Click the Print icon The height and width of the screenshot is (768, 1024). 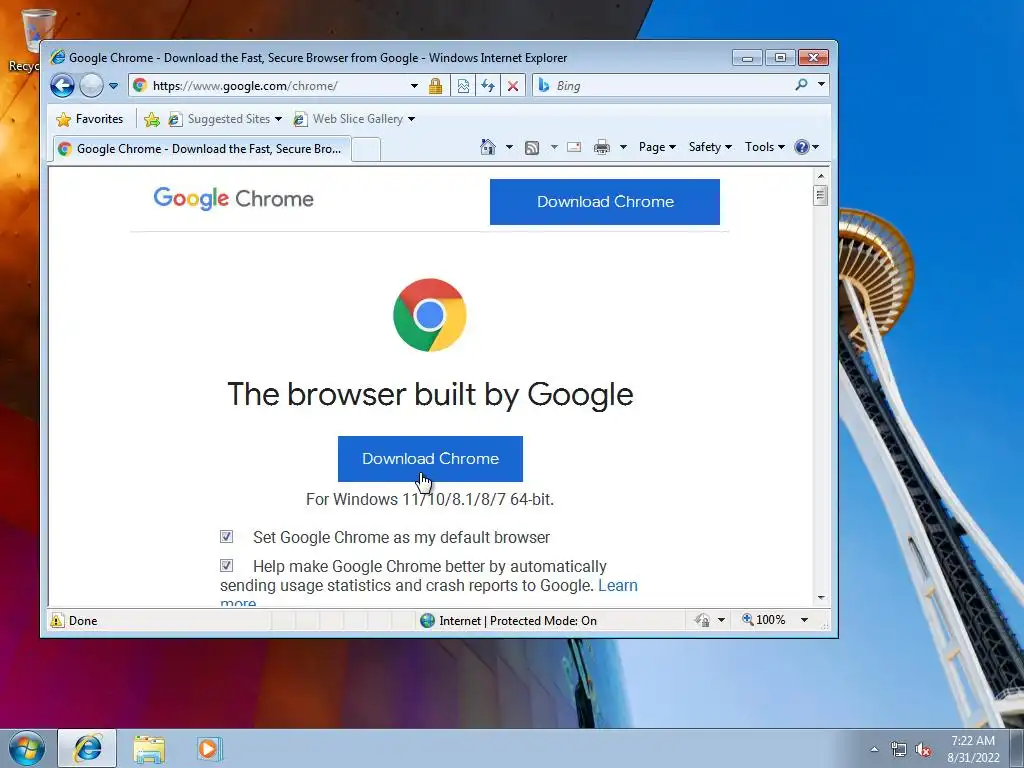601,148
